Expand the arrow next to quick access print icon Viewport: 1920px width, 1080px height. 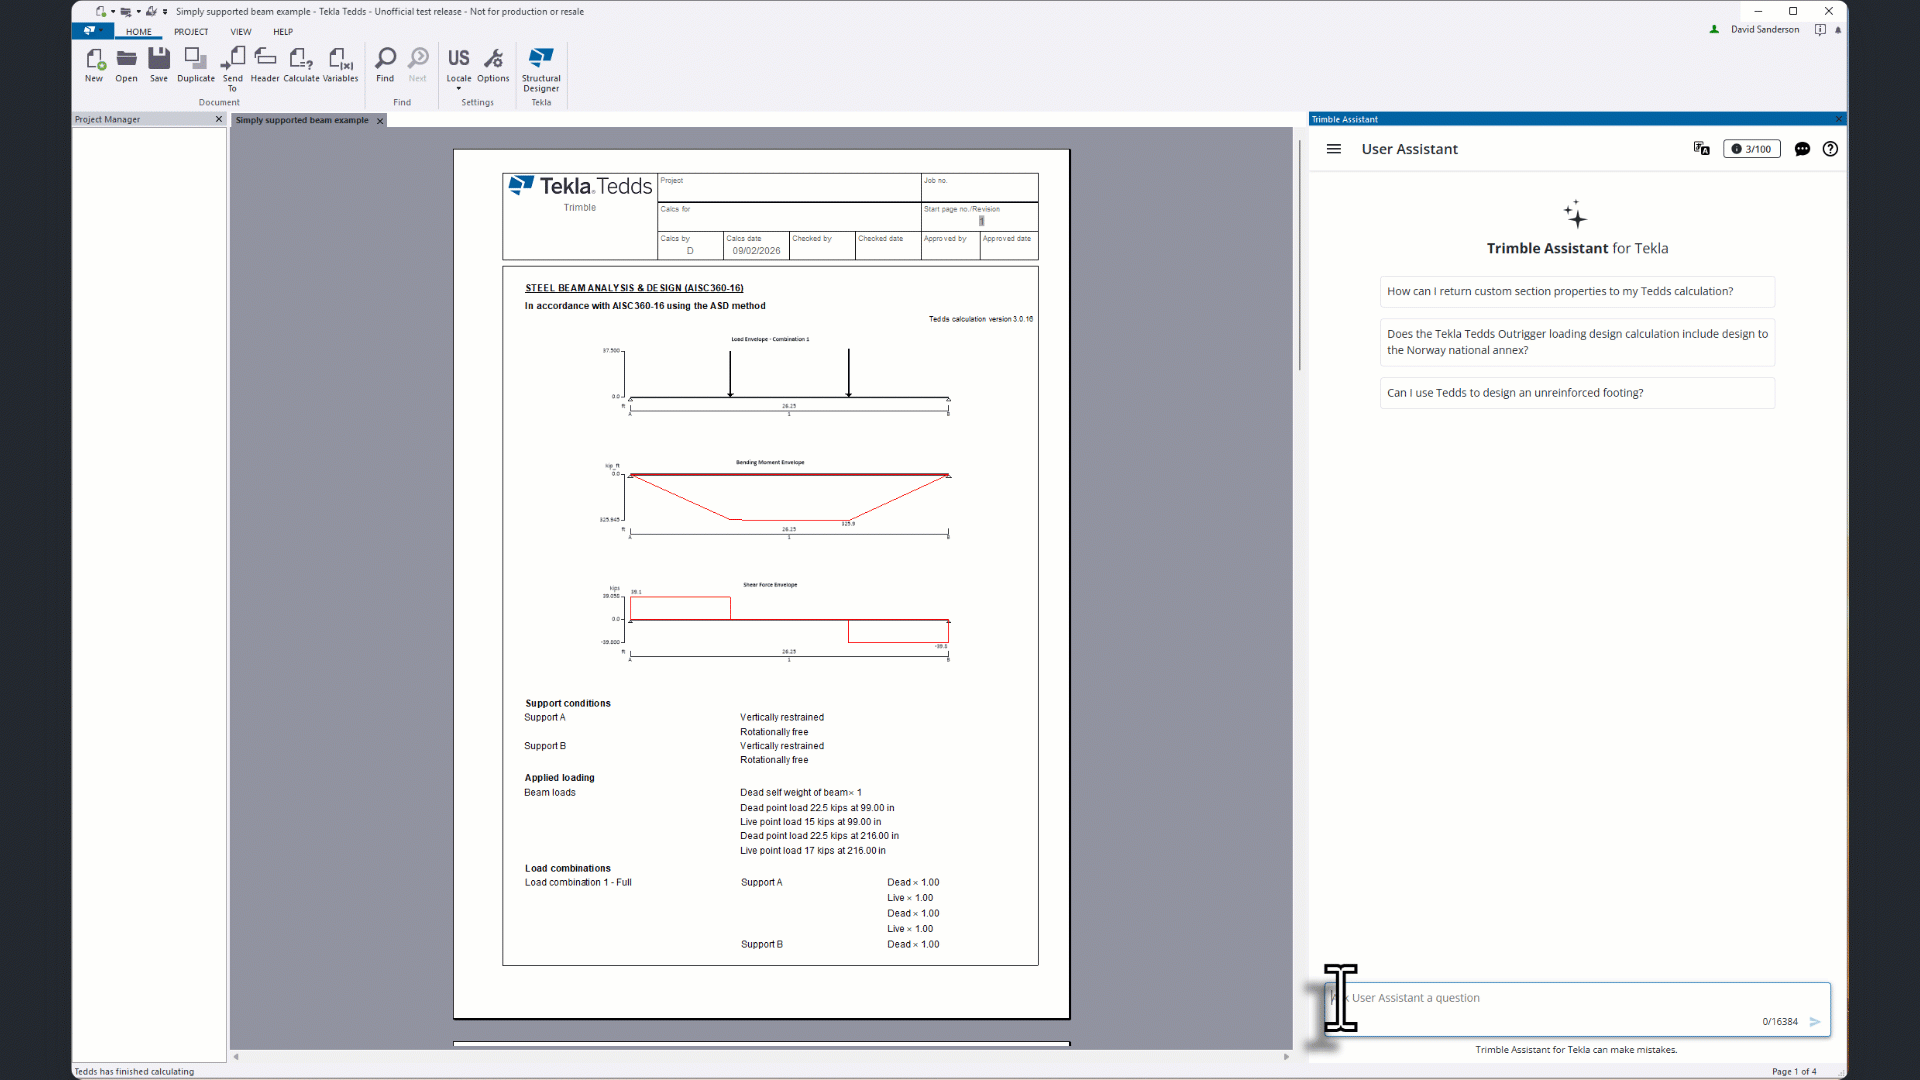[x=138, y=12]
